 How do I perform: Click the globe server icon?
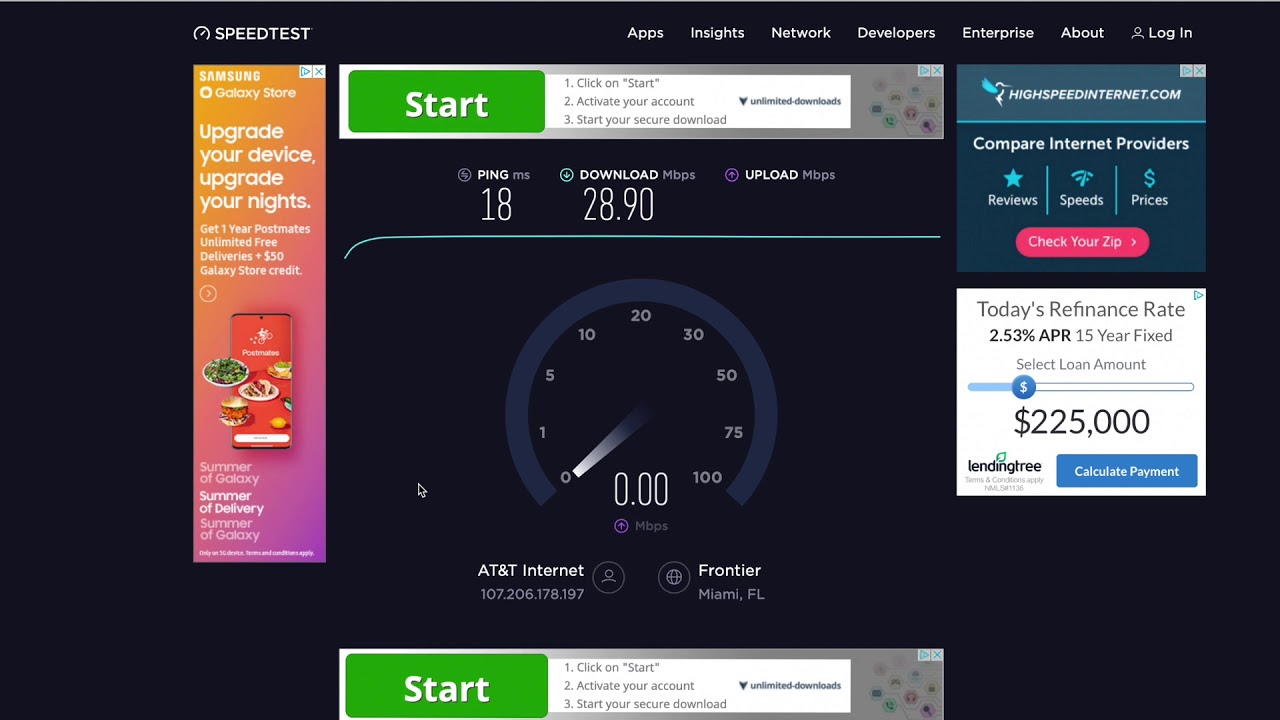(x=674, y=577)
